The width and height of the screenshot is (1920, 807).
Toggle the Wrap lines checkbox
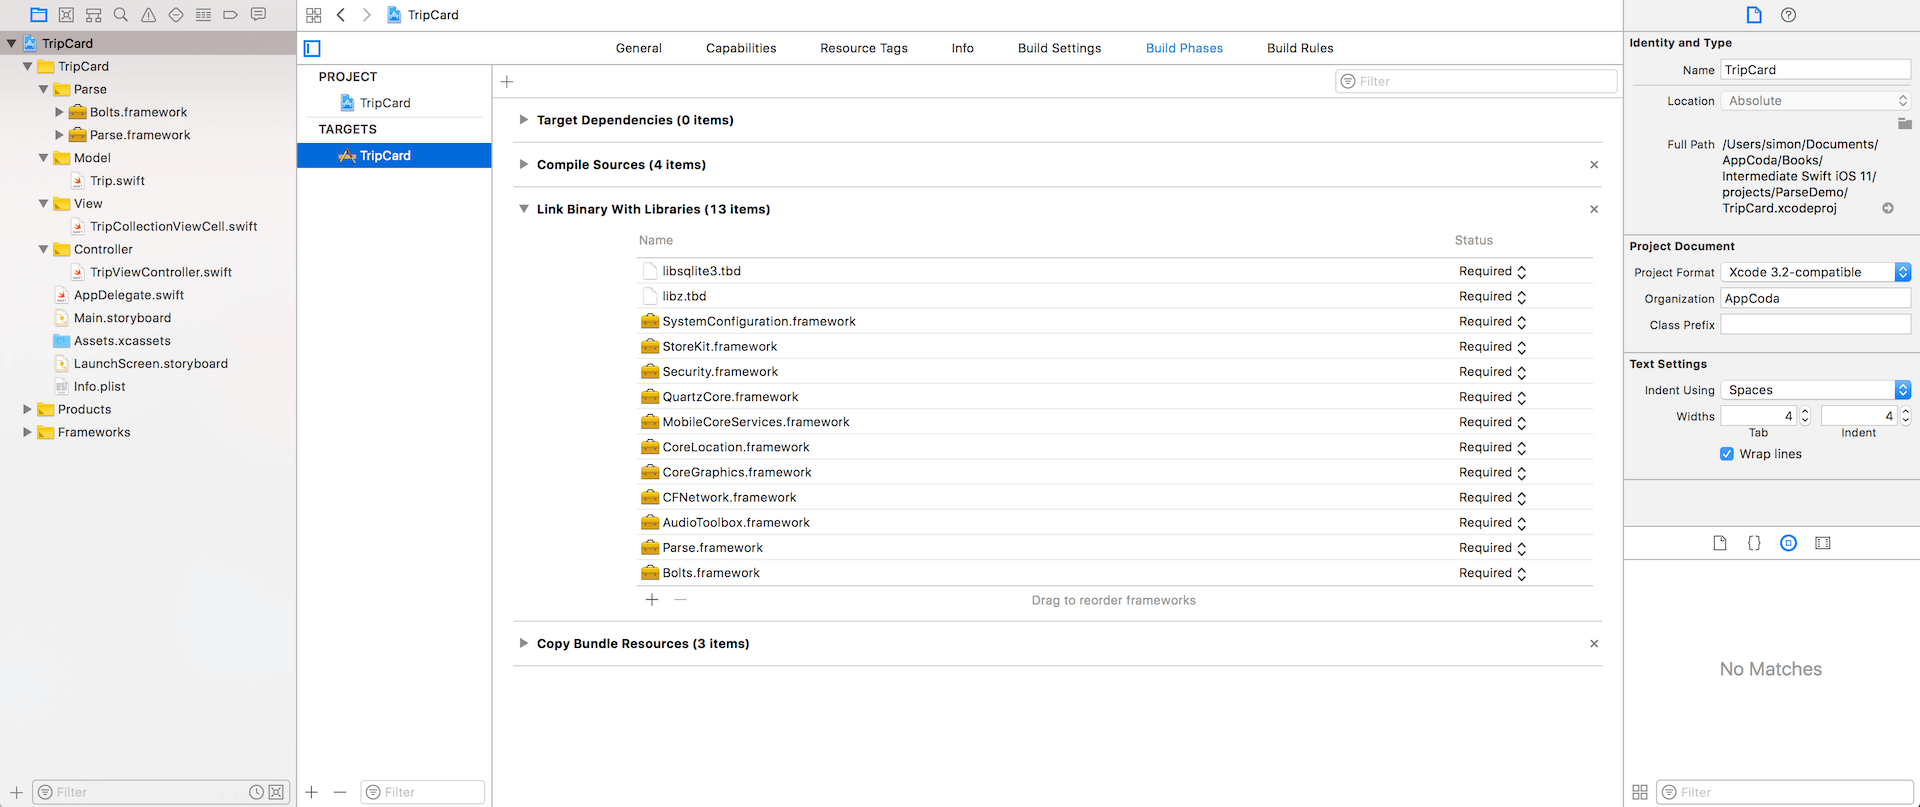point(1727,454)
